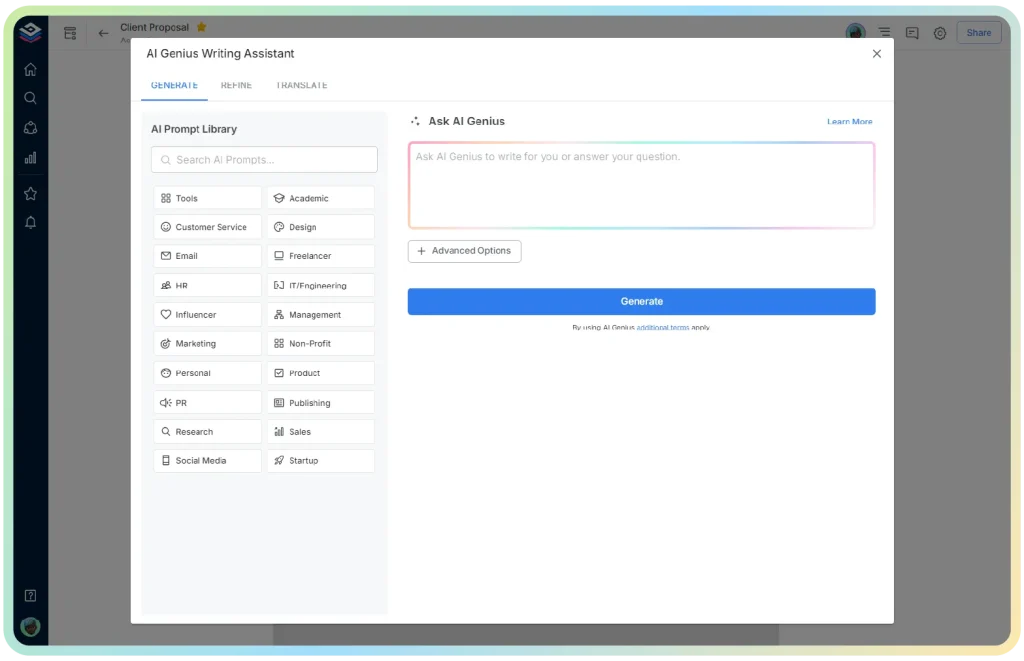Open the settings gear in top bar
Image resolution: width=1024 pixels, height=661 pixels.
pyautogui.click(x=940, y=33)
